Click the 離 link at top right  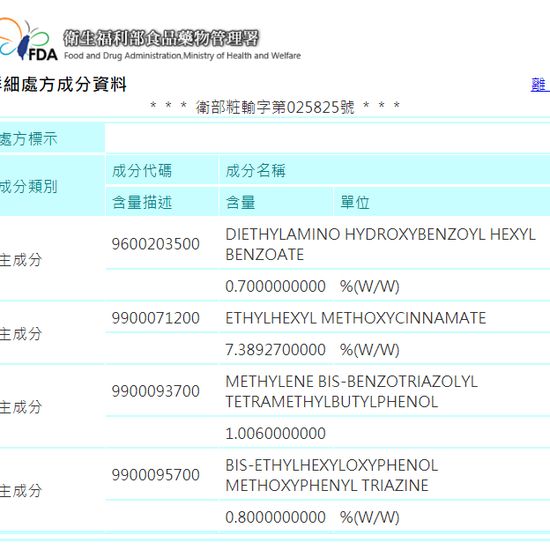(x=540, y=85)
